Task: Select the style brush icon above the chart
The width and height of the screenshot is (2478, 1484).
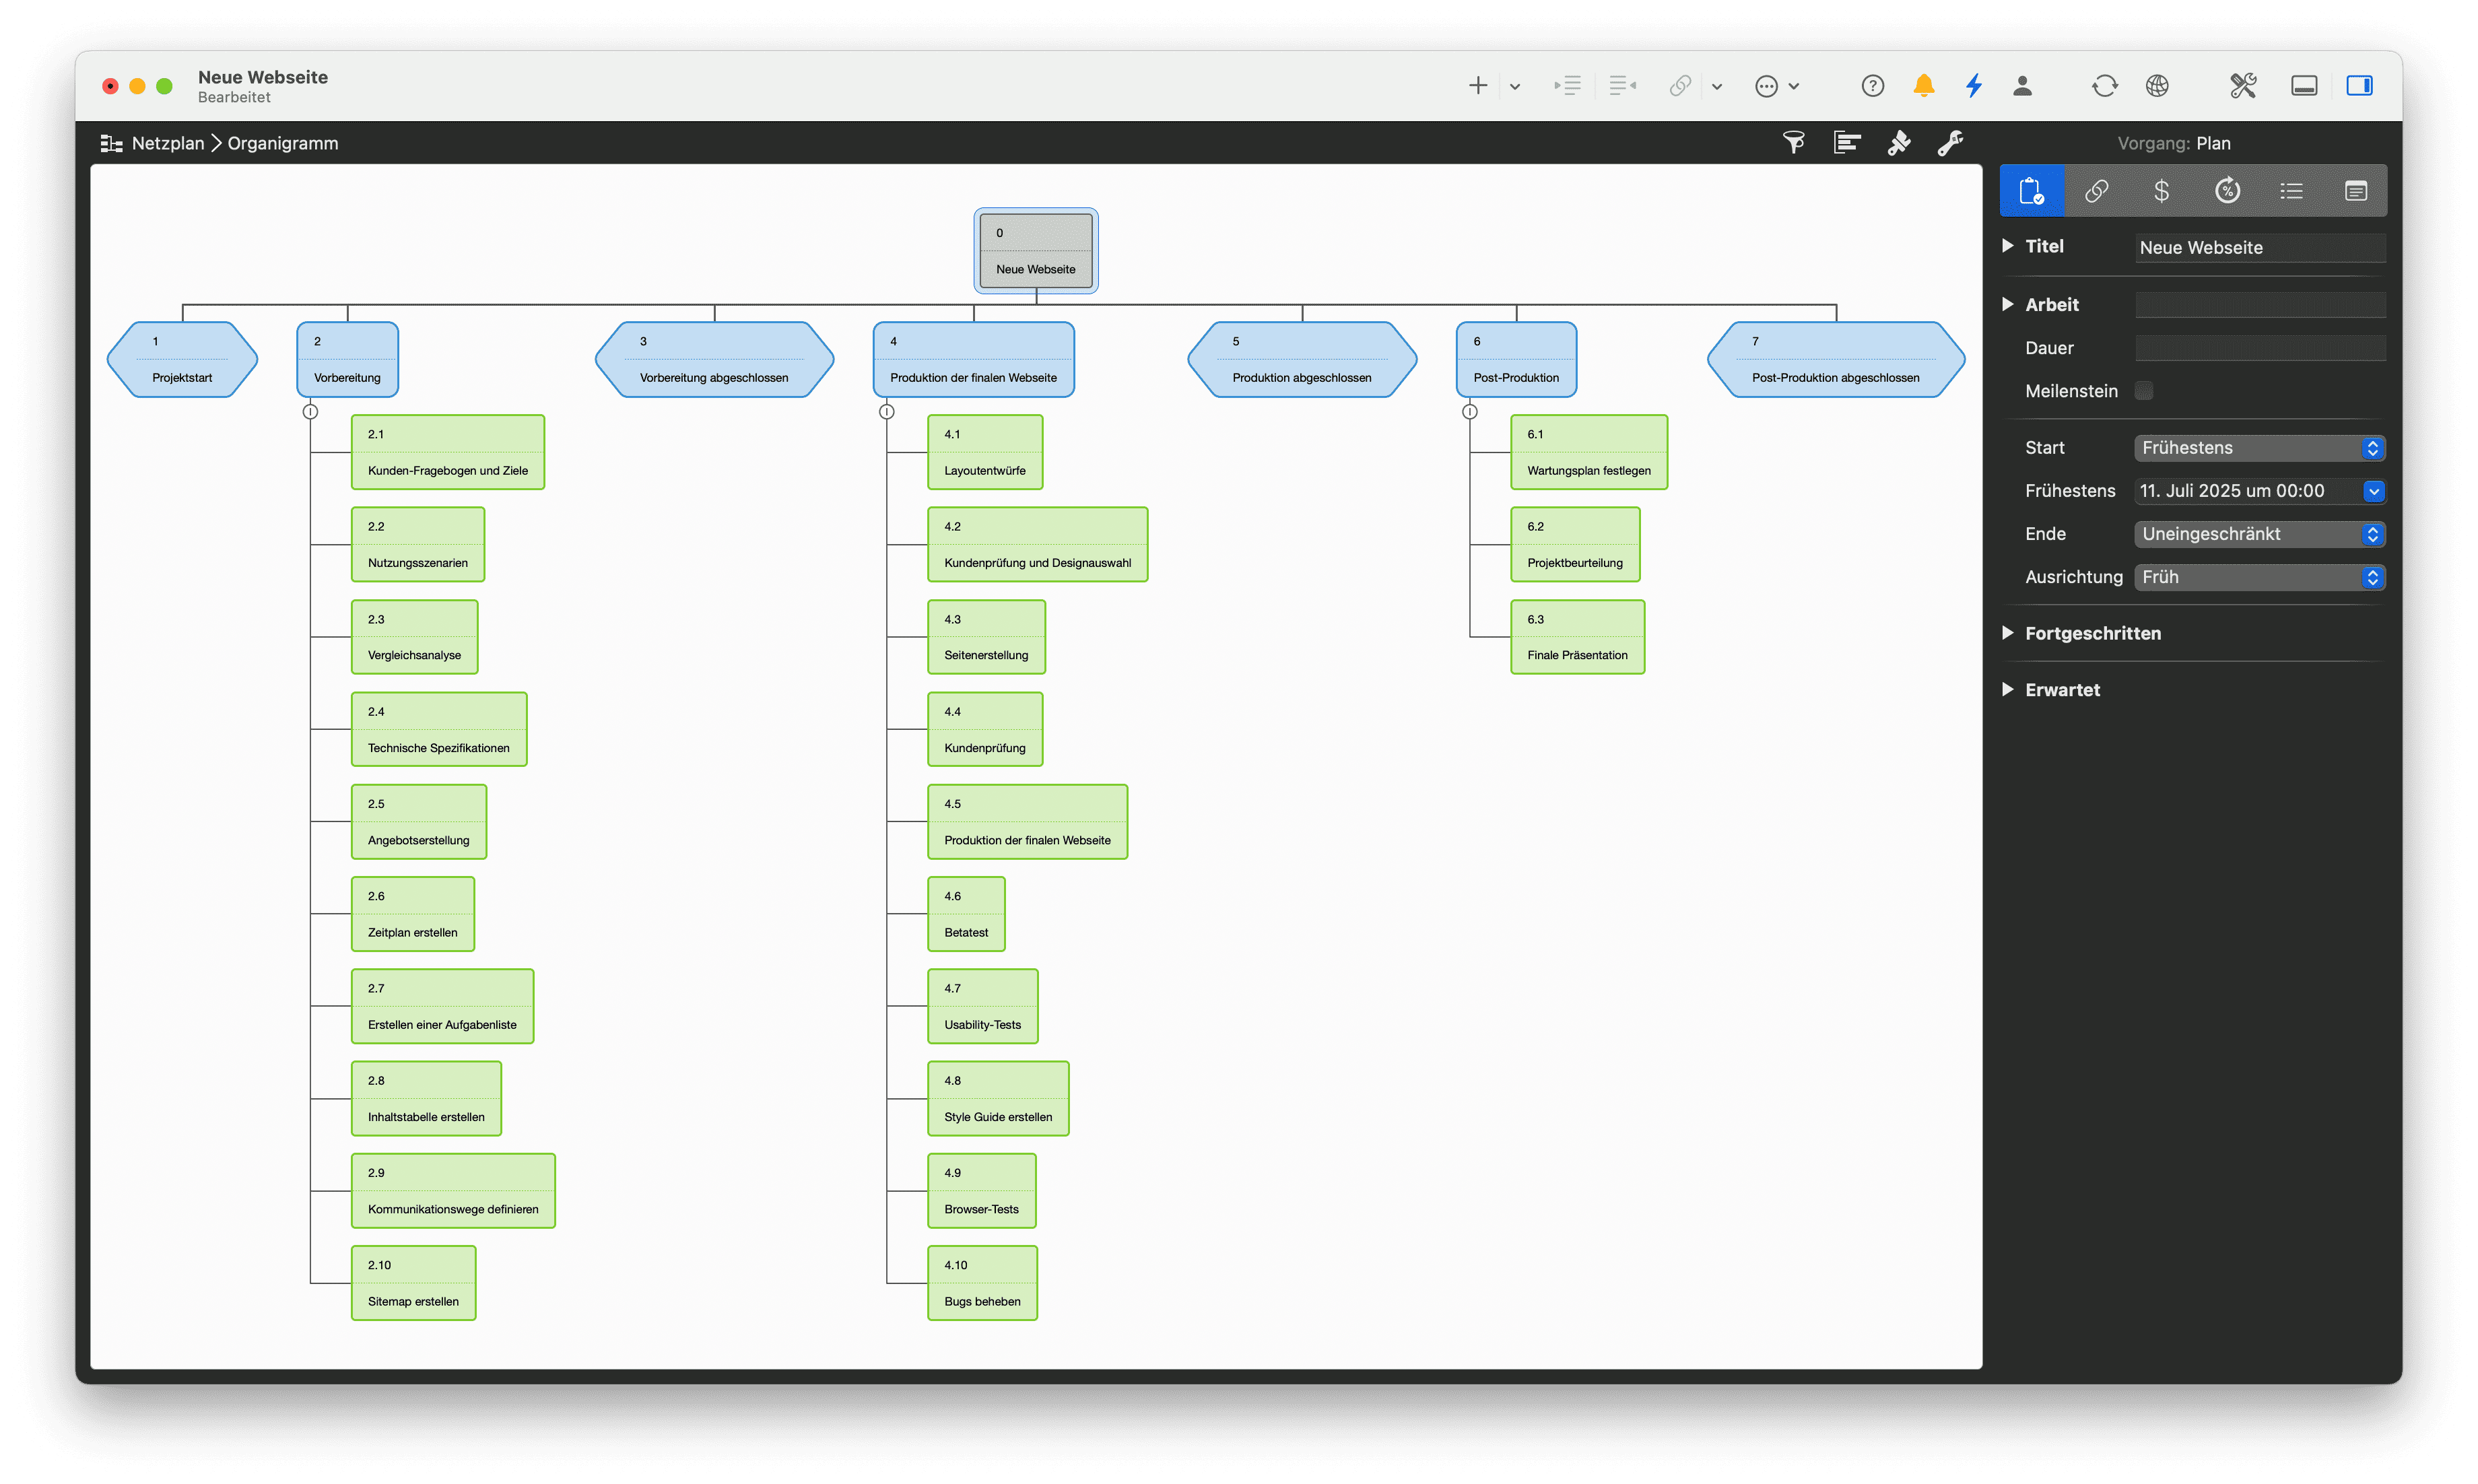Action: 1899,142
